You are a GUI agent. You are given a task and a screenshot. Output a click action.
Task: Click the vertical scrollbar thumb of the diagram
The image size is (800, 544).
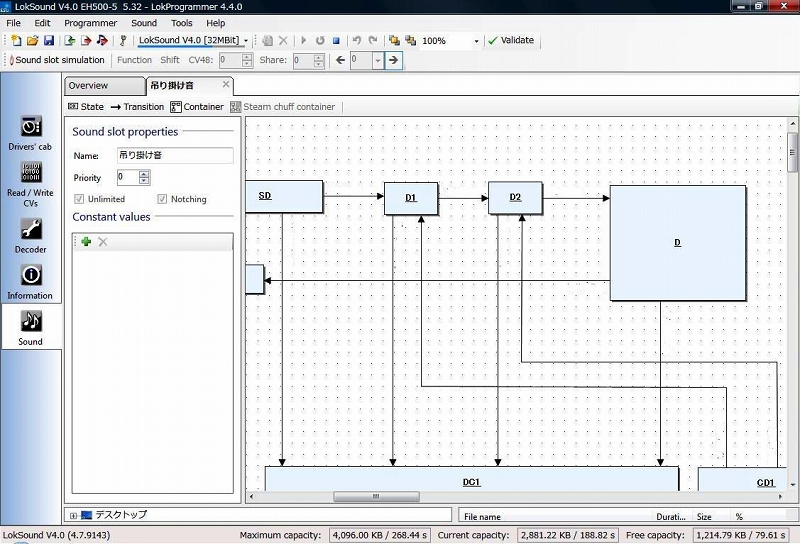tap(792, 152)
